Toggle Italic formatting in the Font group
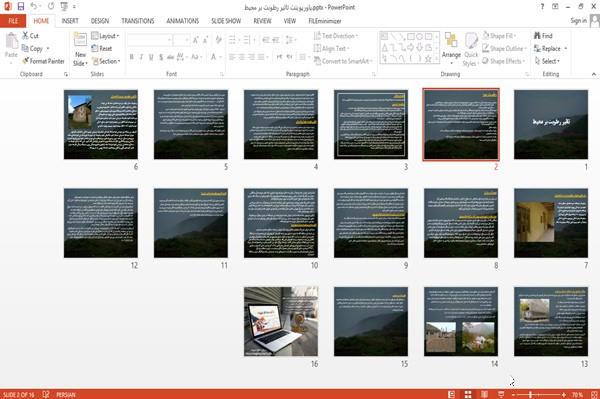The image size is (600, 399). [x=141, y=57]
